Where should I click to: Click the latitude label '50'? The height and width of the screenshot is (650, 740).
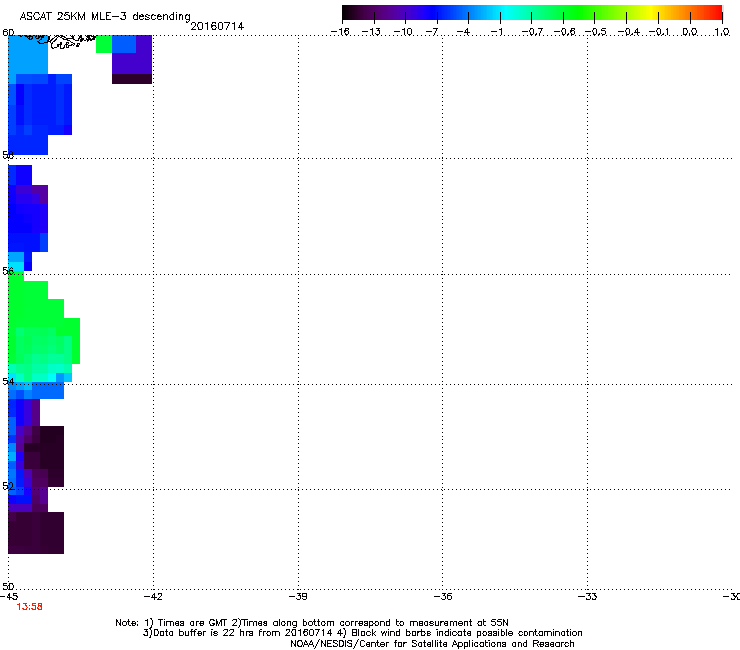[8, 586]
